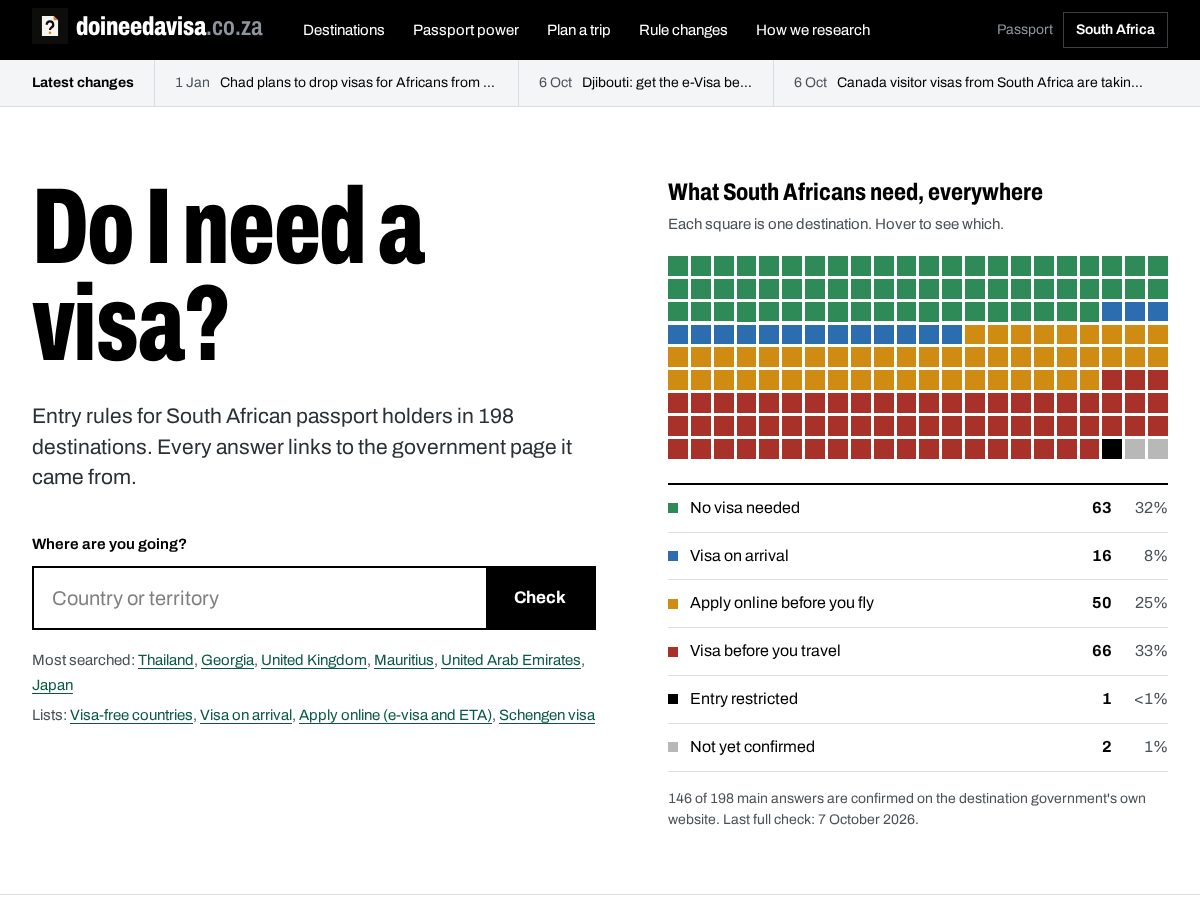The image size is (1200, 900).
Task: Open the Destinations menu
Action: pos(344,30)
